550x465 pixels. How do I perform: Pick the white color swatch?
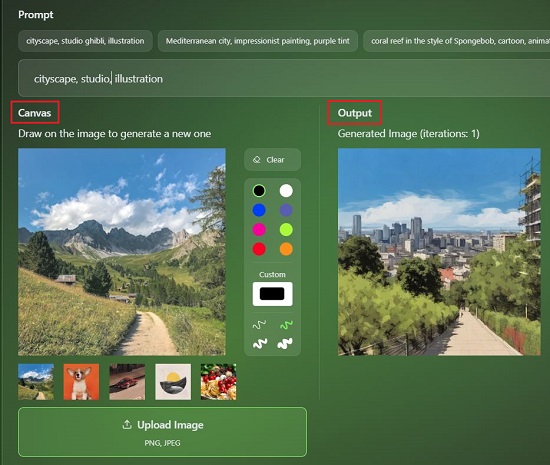(x=286, y=191)
